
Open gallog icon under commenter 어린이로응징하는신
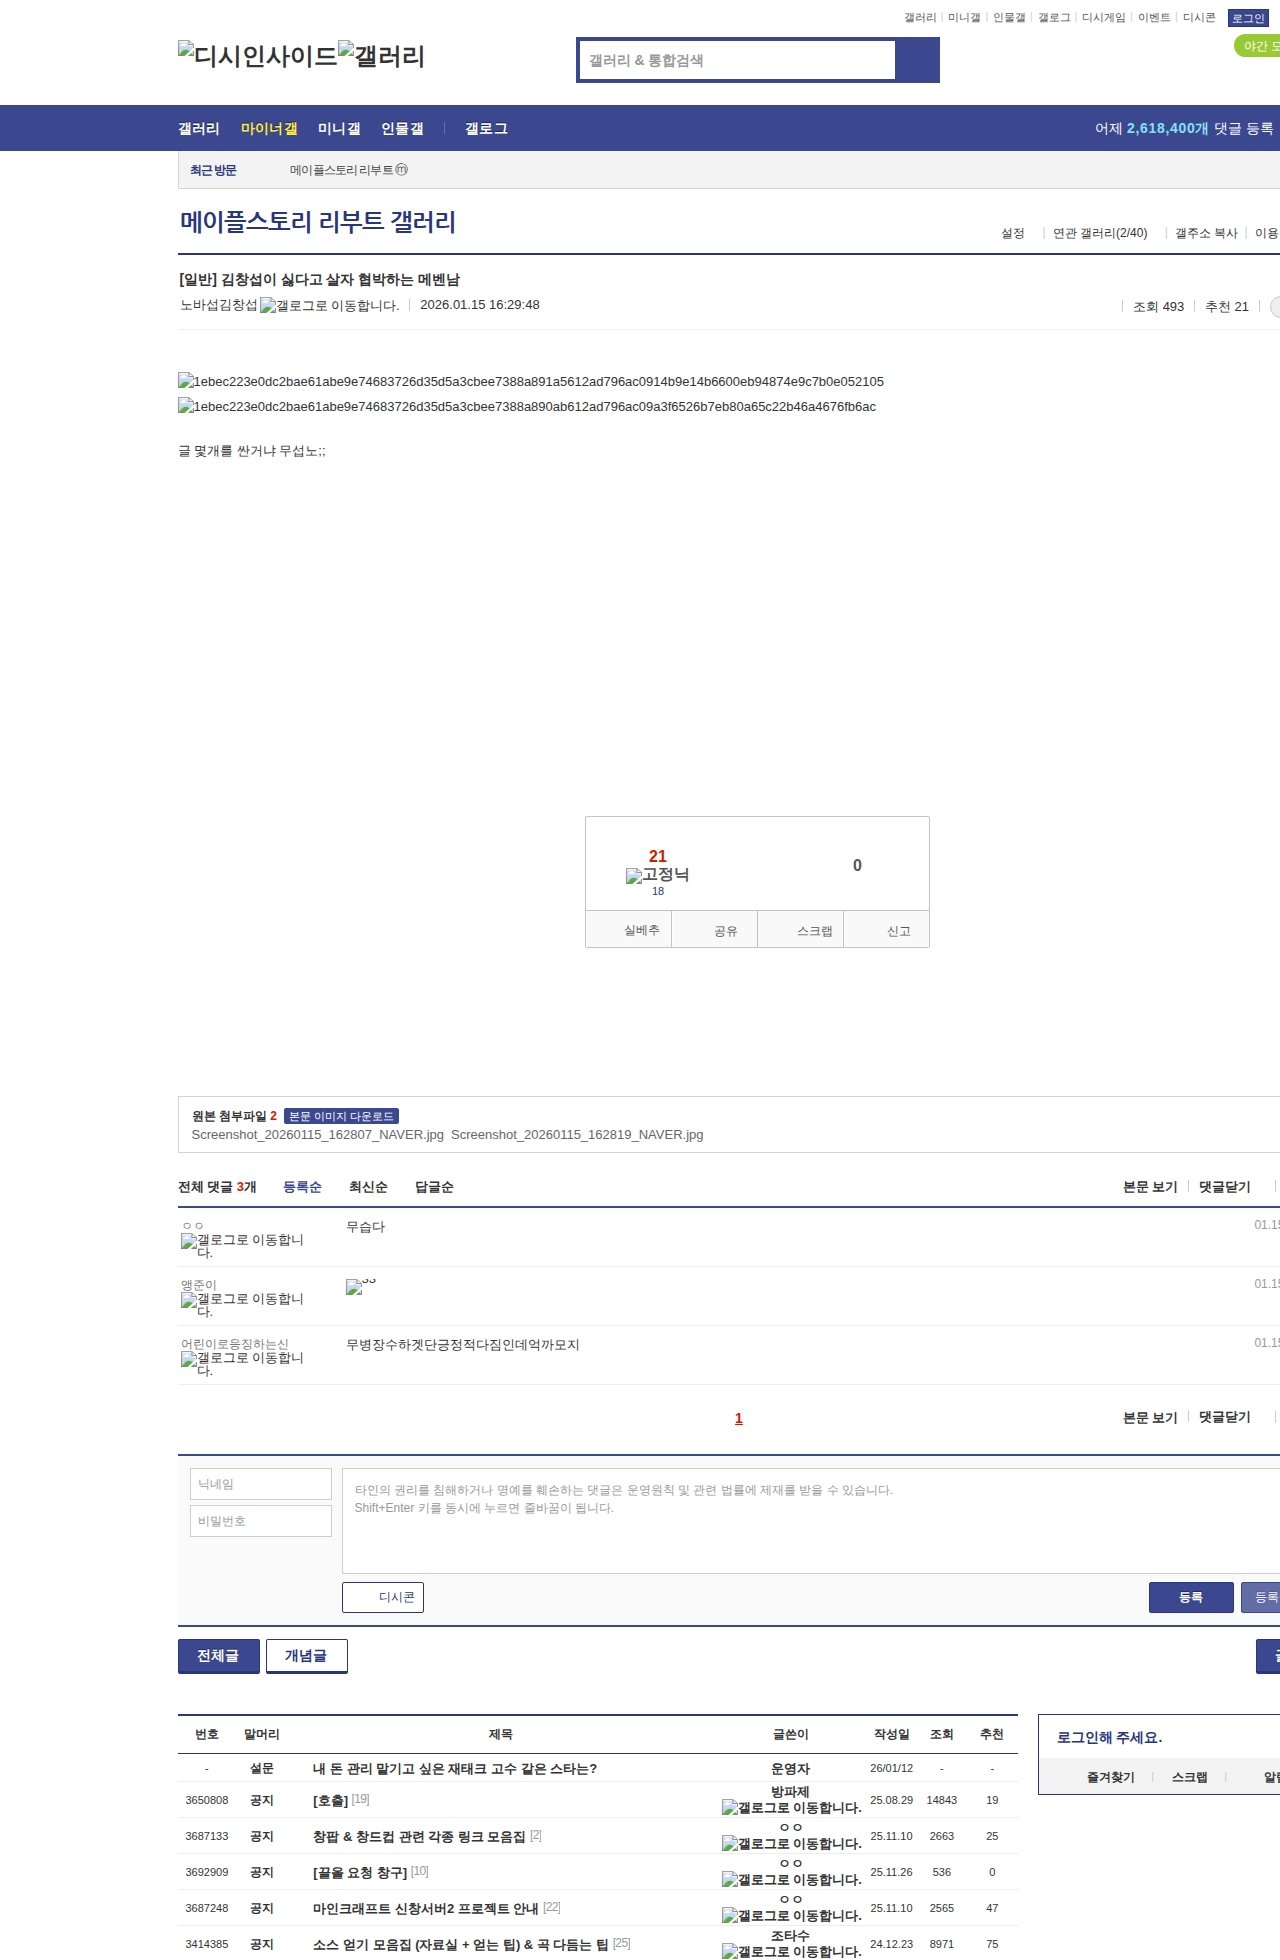tap(242, 1363)
